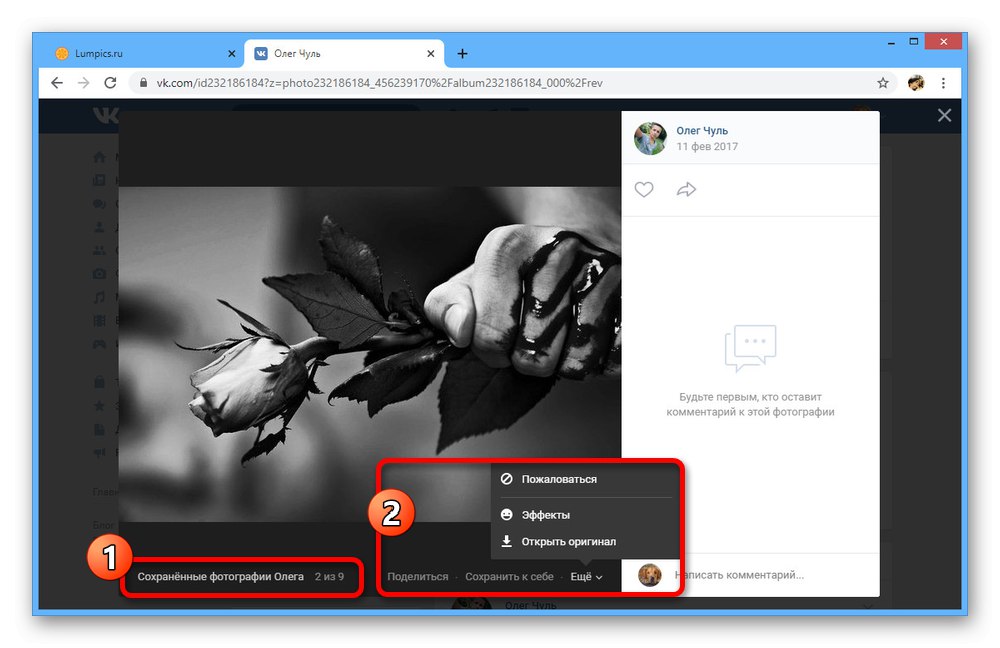Click the vk.com URL in the address bar
Image resolution: width=1000 pixels, height=648 pixels.
[x=379, y=83]
